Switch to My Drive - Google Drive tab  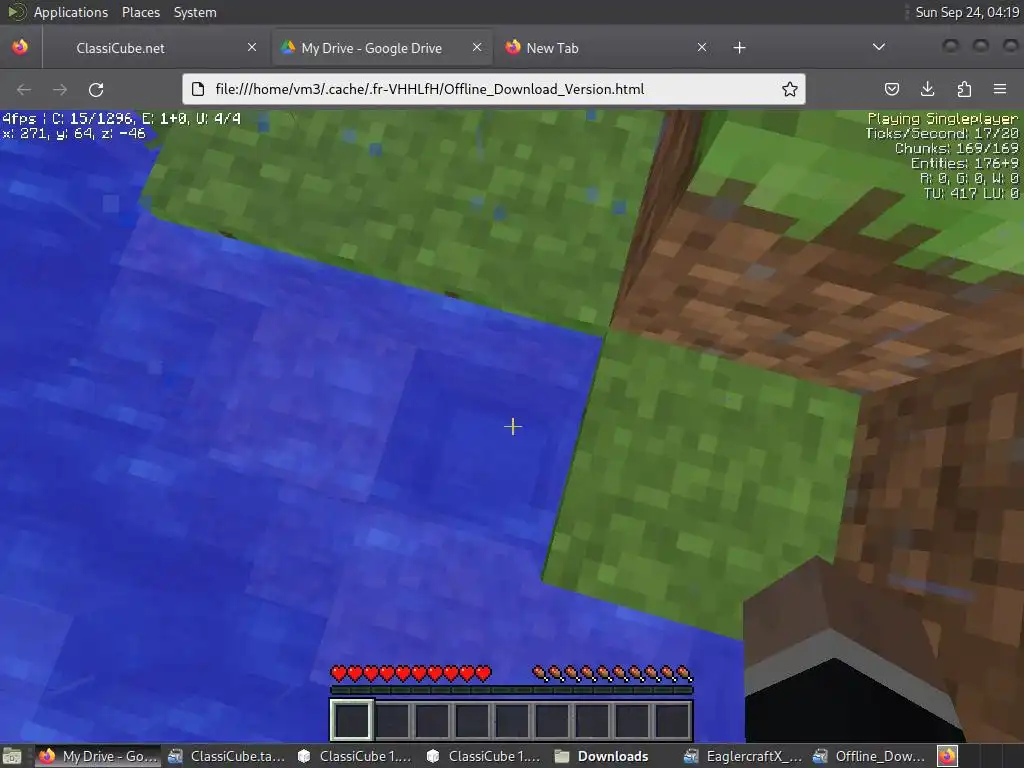tap(381, 48)
